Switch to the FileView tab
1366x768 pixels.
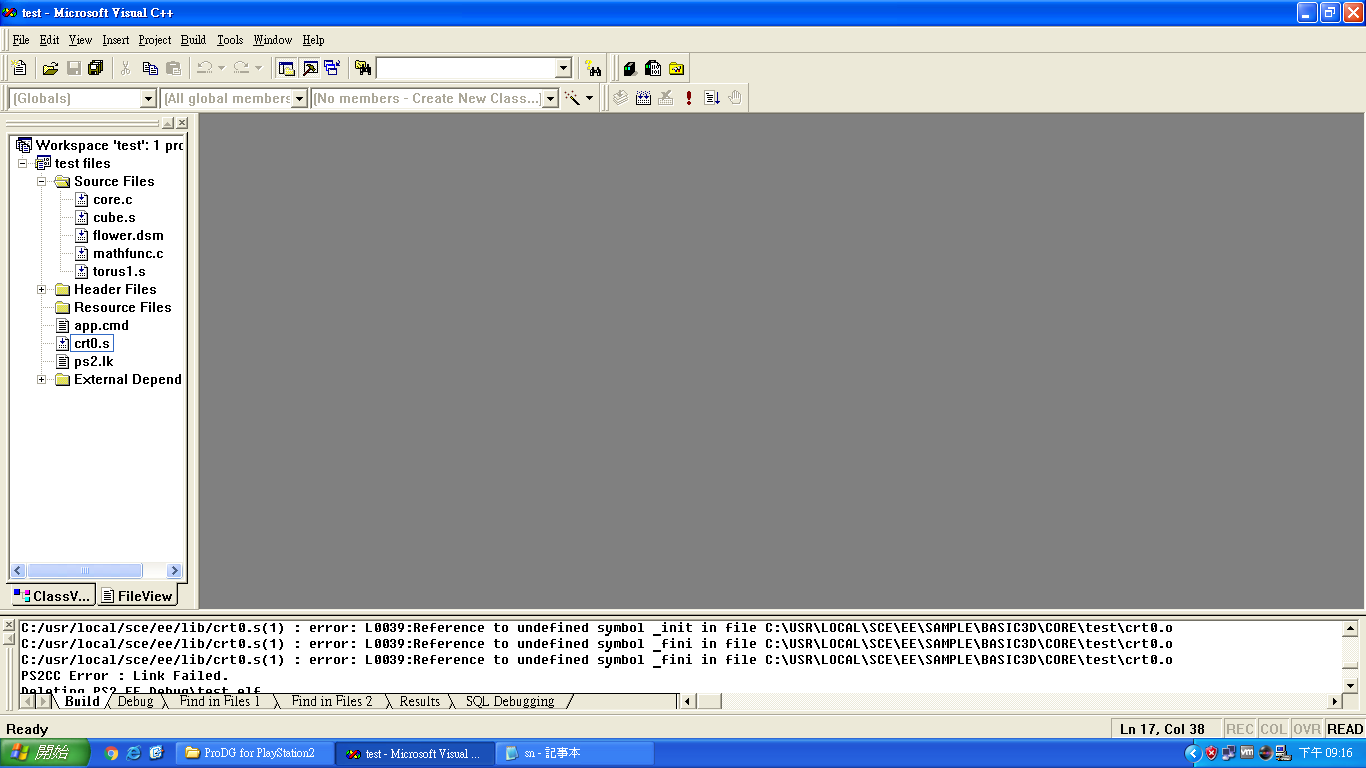tap(138, 595)
